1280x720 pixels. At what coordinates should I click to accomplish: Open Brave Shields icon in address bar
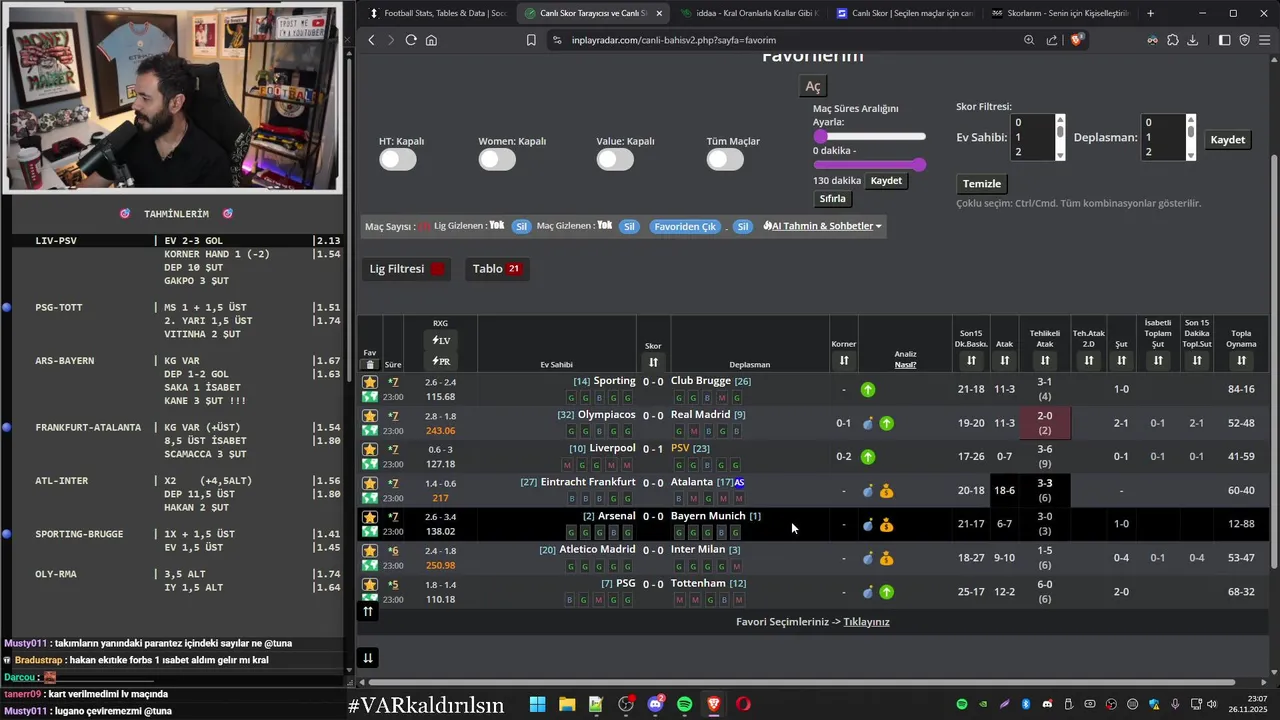click(x=1077, y=40)
